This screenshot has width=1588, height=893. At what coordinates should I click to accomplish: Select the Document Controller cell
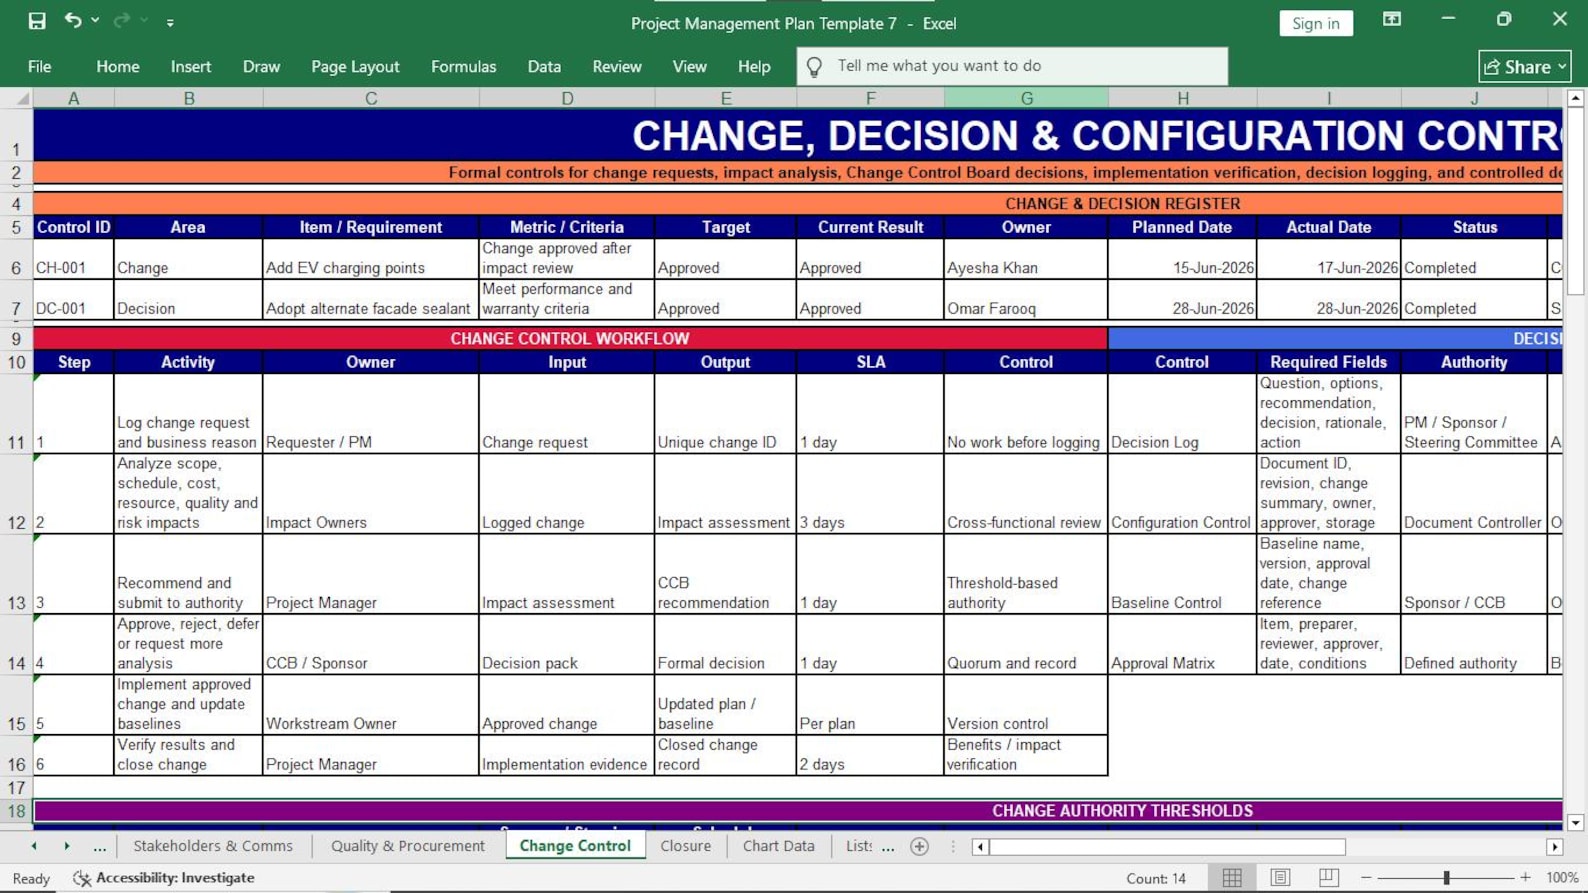1474,494
